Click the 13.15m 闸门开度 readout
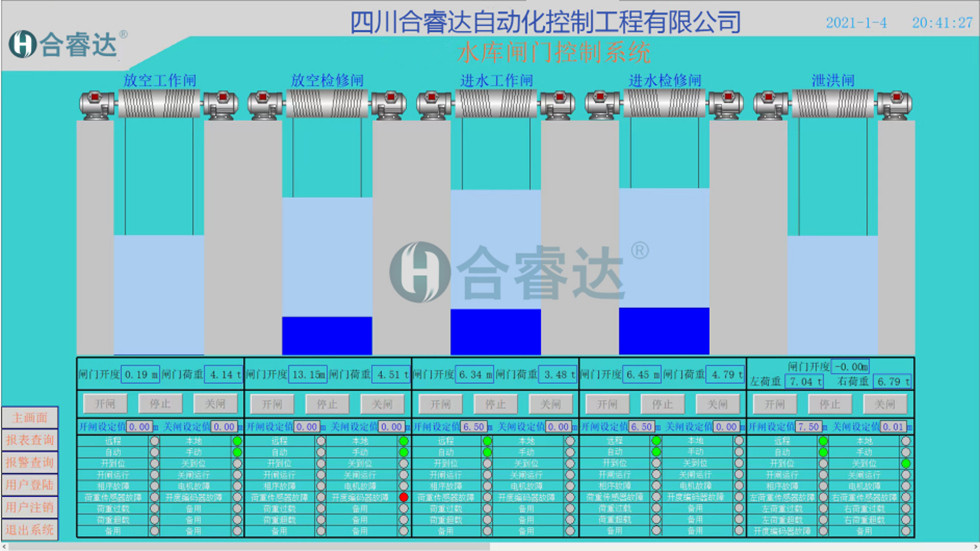 pyautogui.click(x=308, y=375)
